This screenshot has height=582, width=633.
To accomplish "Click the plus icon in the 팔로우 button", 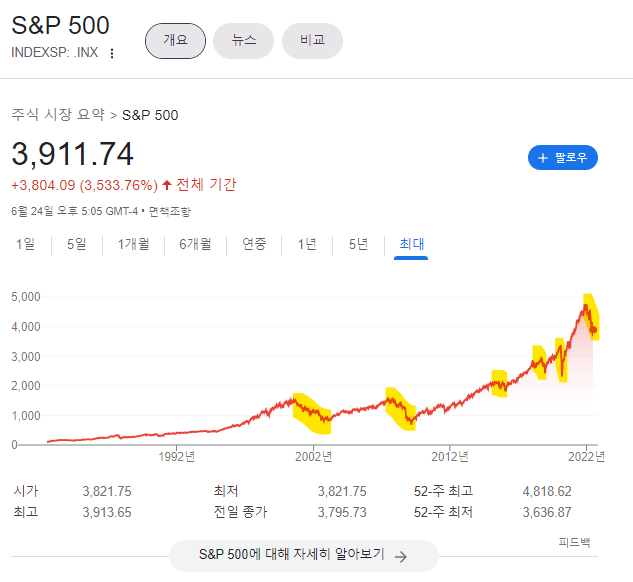I will [x=543, y=158].
